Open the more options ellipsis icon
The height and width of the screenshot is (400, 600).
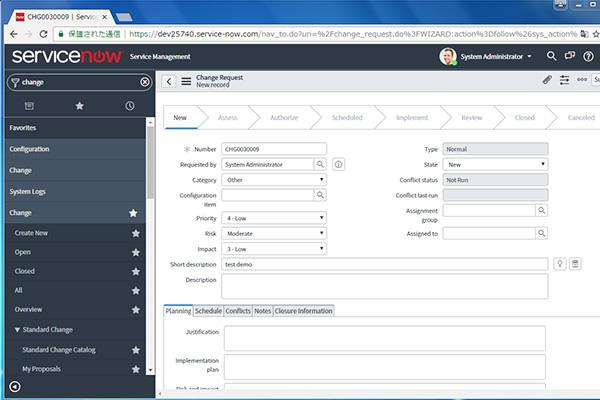click(582, 80)
